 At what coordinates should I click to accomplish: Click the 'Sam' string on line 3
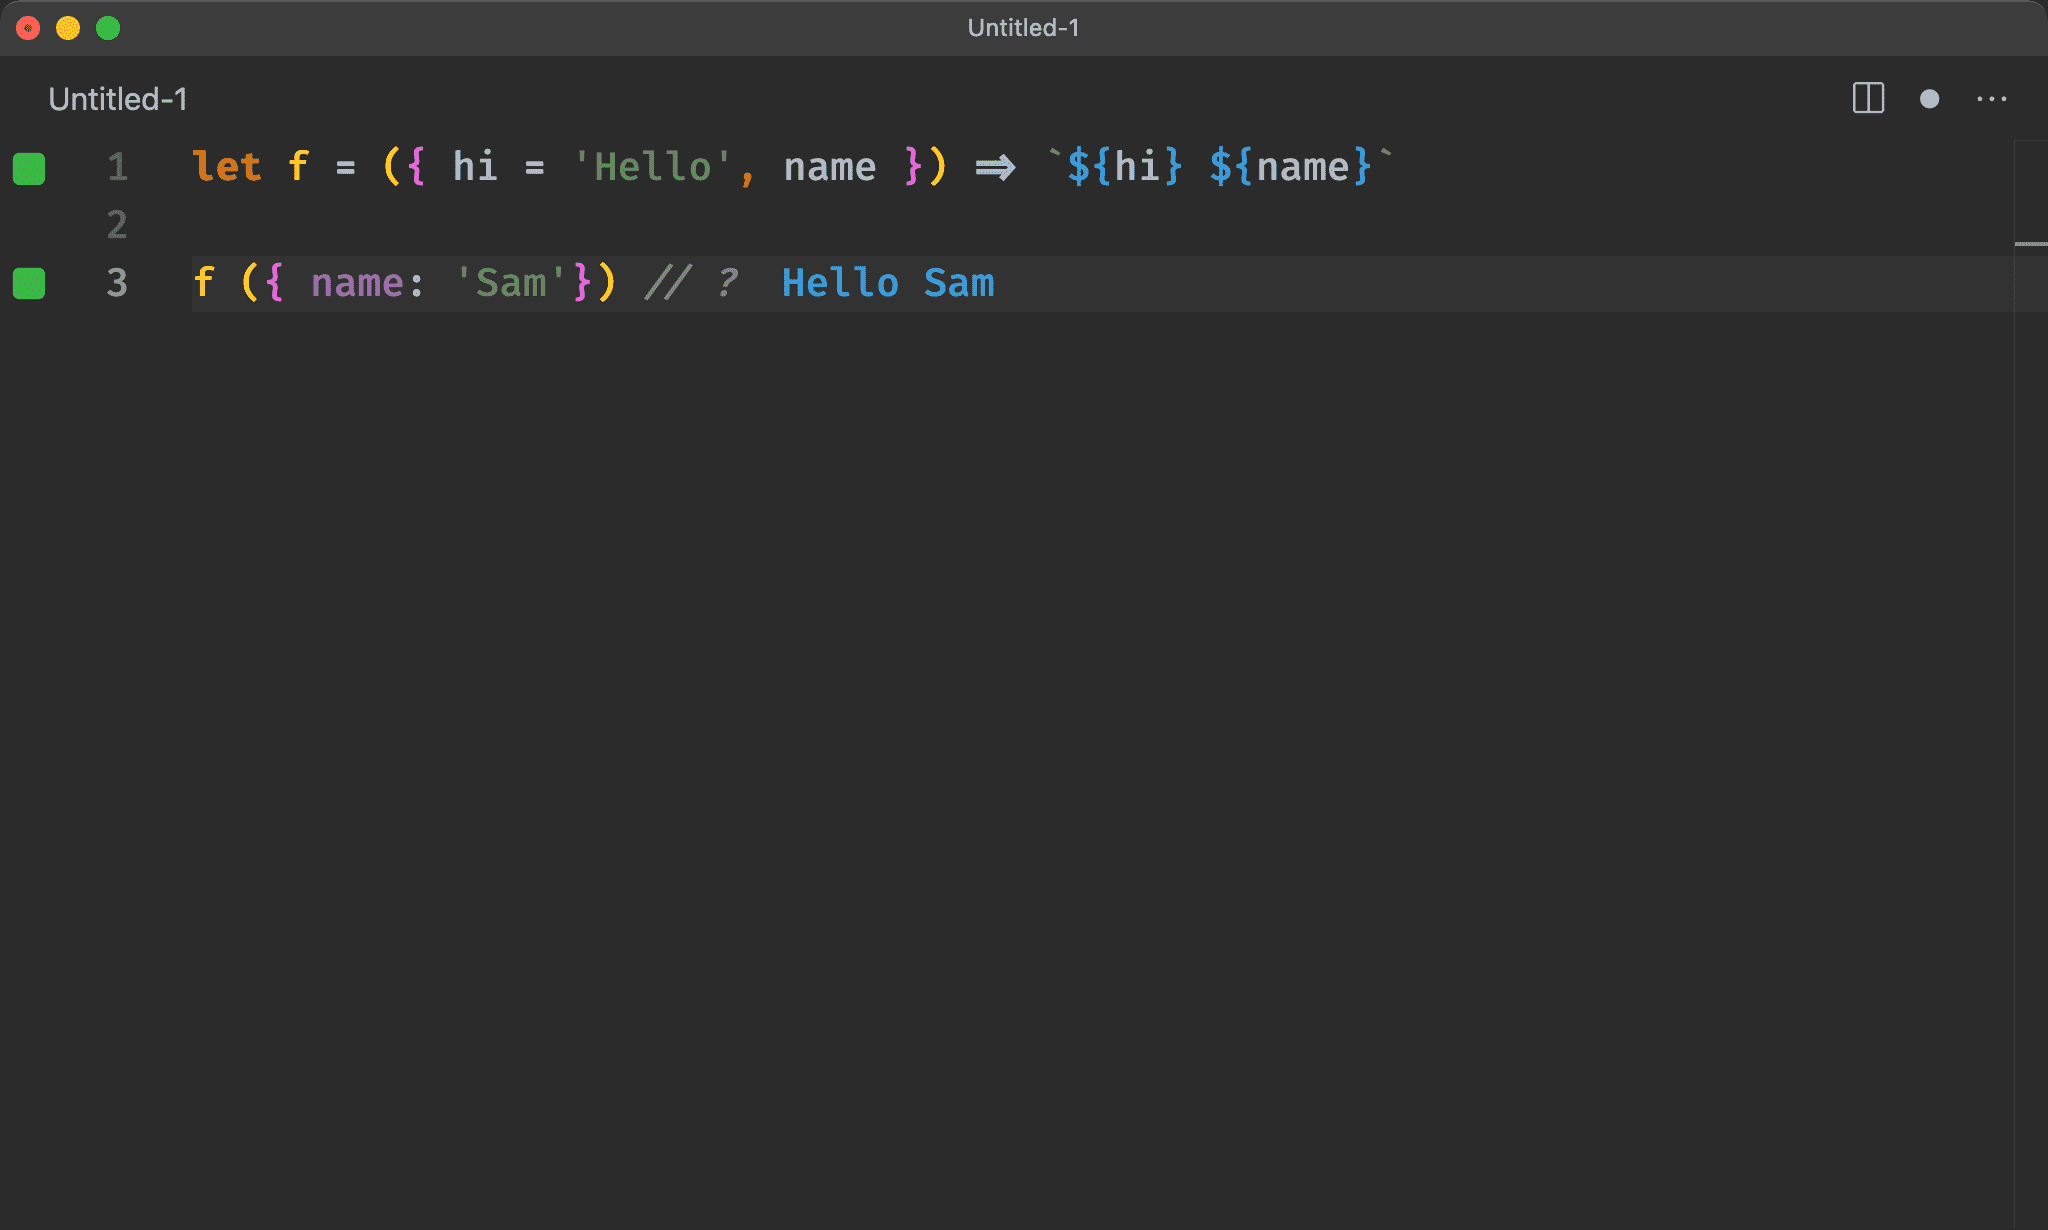pos(510,283)
